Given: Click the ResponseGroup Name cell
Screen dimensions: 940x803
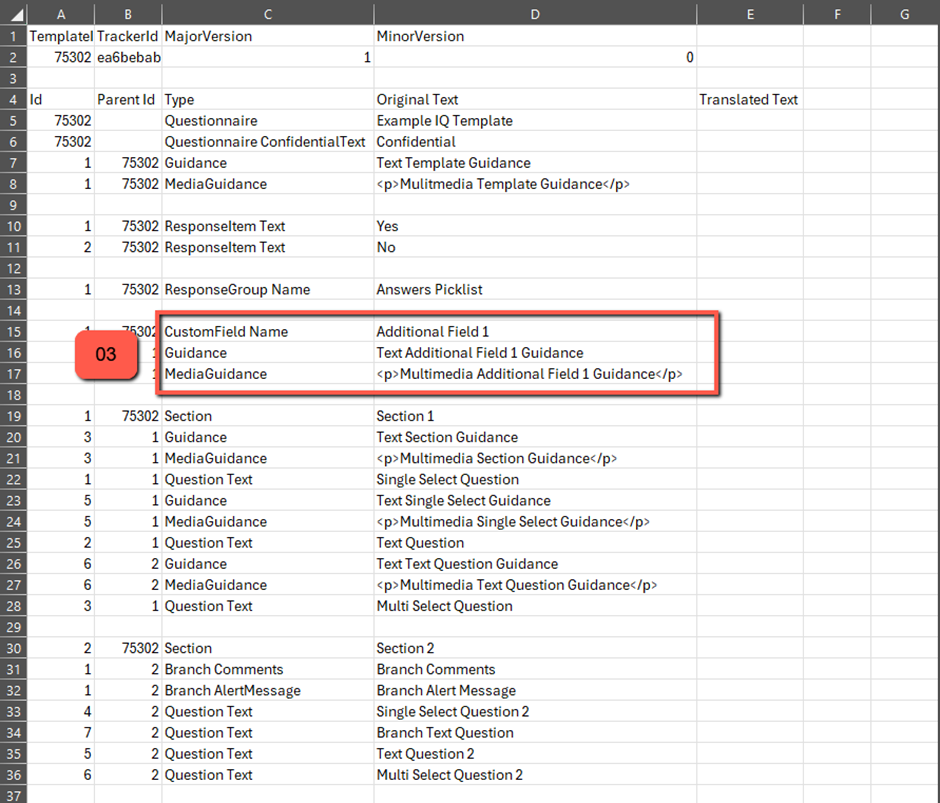Looking at the screenshot, I should [267, 290].
